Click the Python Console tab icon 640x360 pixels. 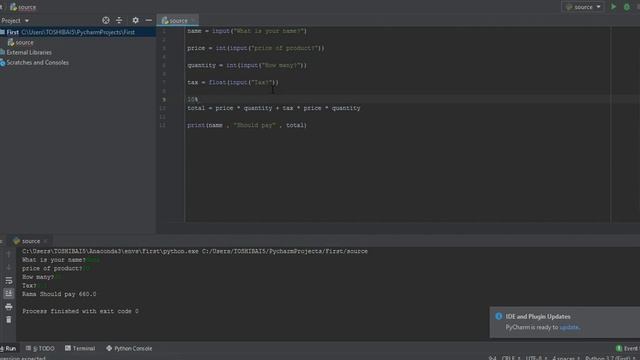pyautogui.click(x=109, y=349)
